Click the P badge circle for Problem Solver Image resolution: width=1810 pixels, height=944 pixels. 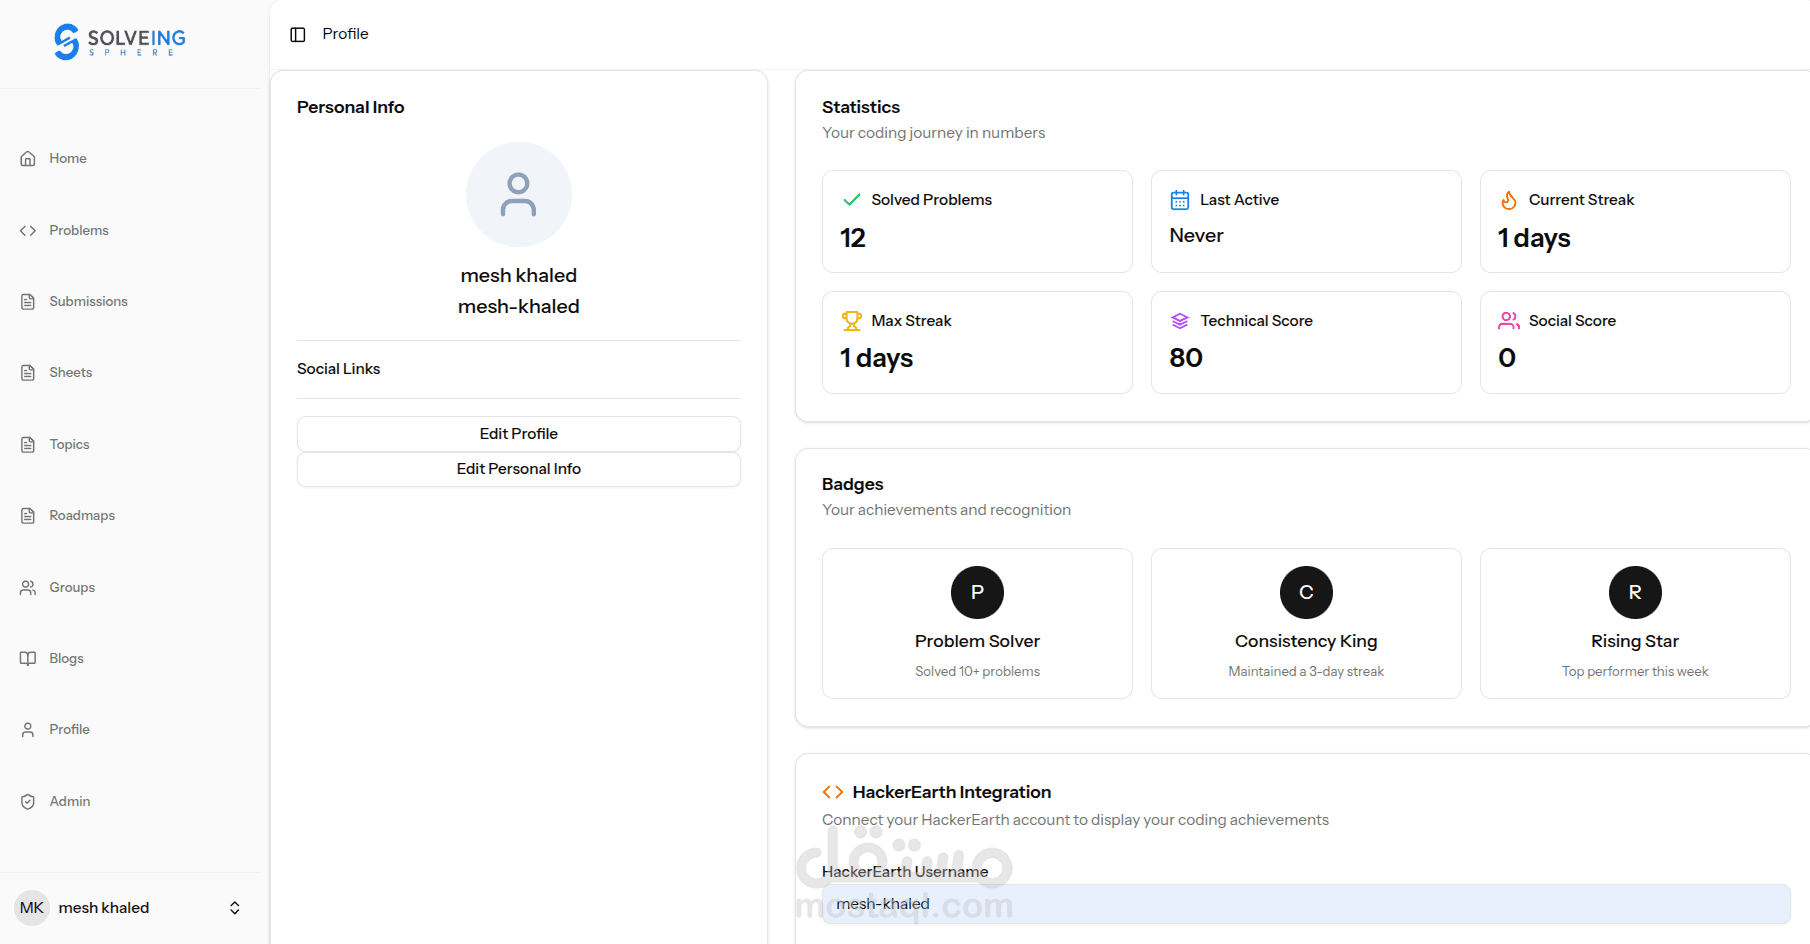[977, 592]
